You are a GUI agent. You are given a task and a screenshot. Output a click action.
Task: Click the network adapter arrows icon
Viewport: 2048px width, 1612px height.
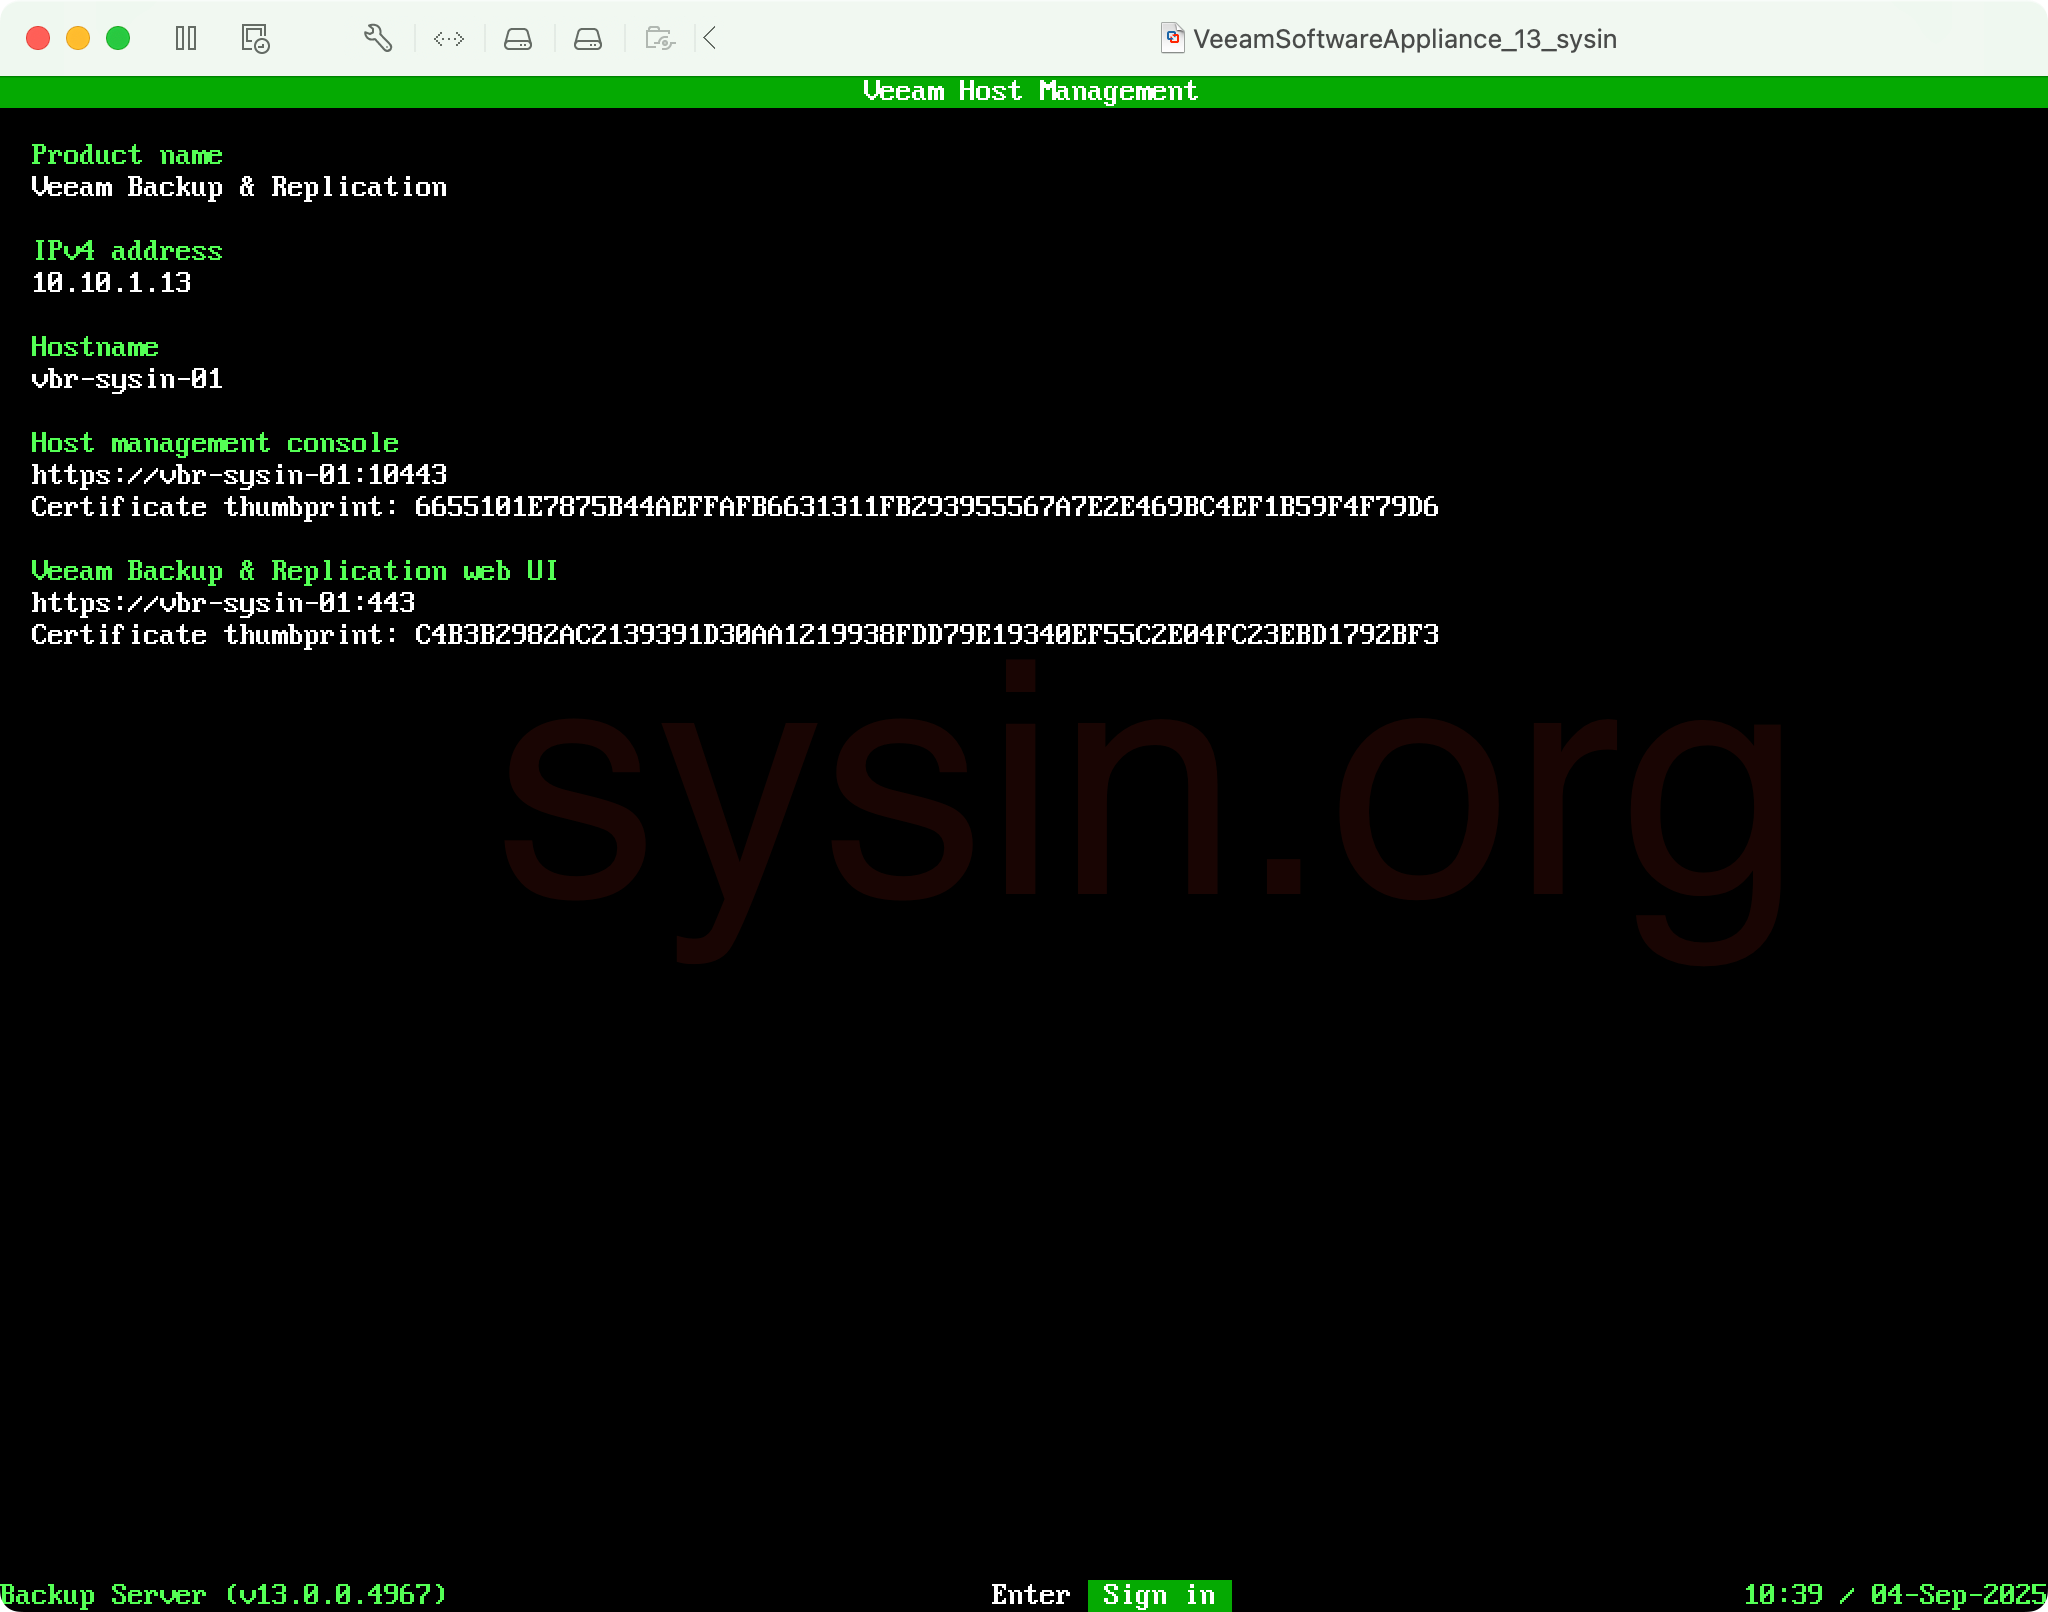pyautogui.click(x=449, y=39)
